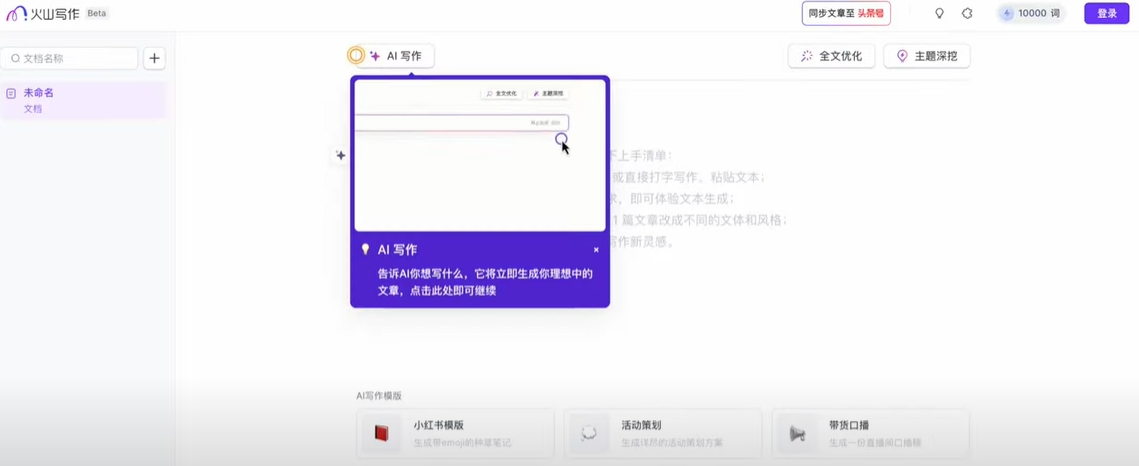Click the sparkle icon beside editor line
Image resolution: width=1139 pixels, height=466 pixels.
tap(341, 155)
